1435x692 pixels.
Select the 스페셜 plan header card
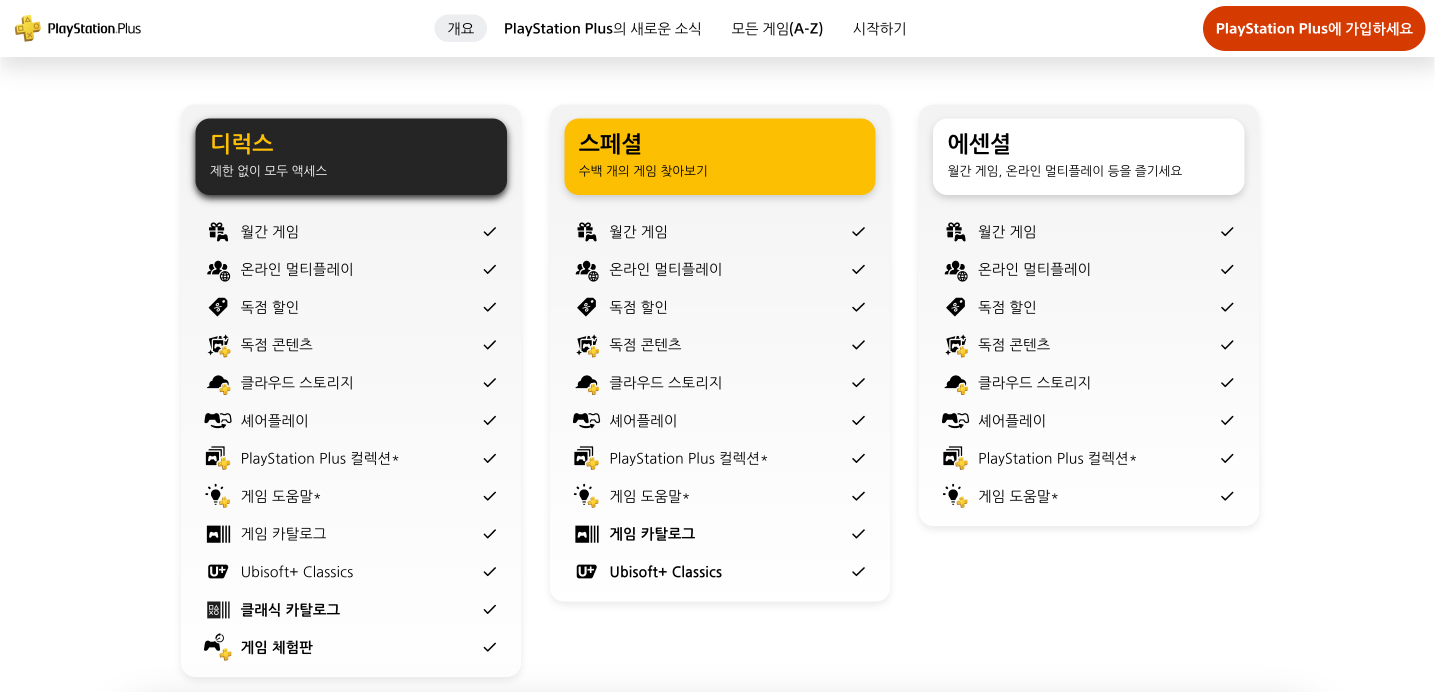720,156
